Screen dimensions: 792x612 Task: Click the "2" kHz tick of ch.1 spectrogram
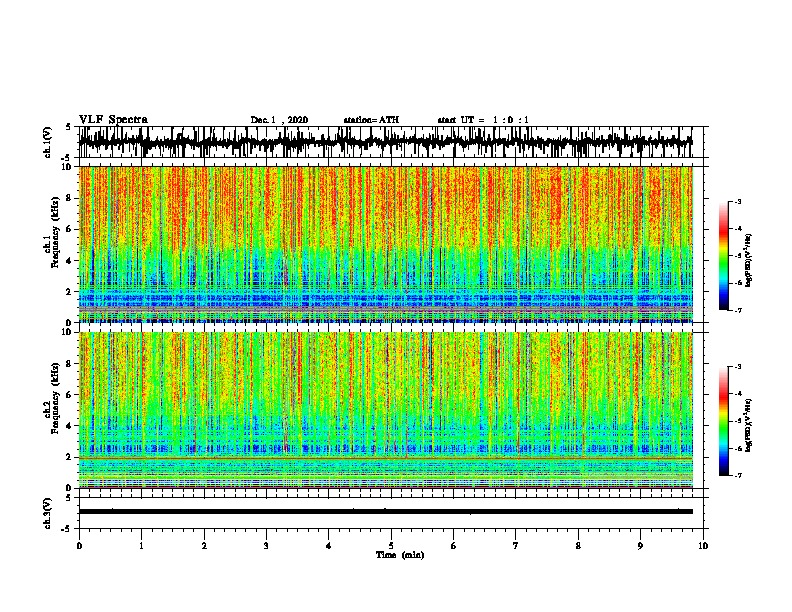point(70,291)
